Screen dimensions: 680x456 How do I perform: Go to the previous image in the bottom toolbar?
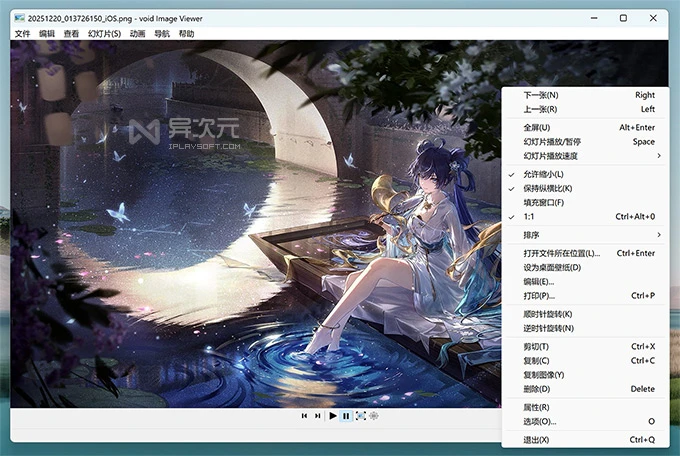(304, 416)
